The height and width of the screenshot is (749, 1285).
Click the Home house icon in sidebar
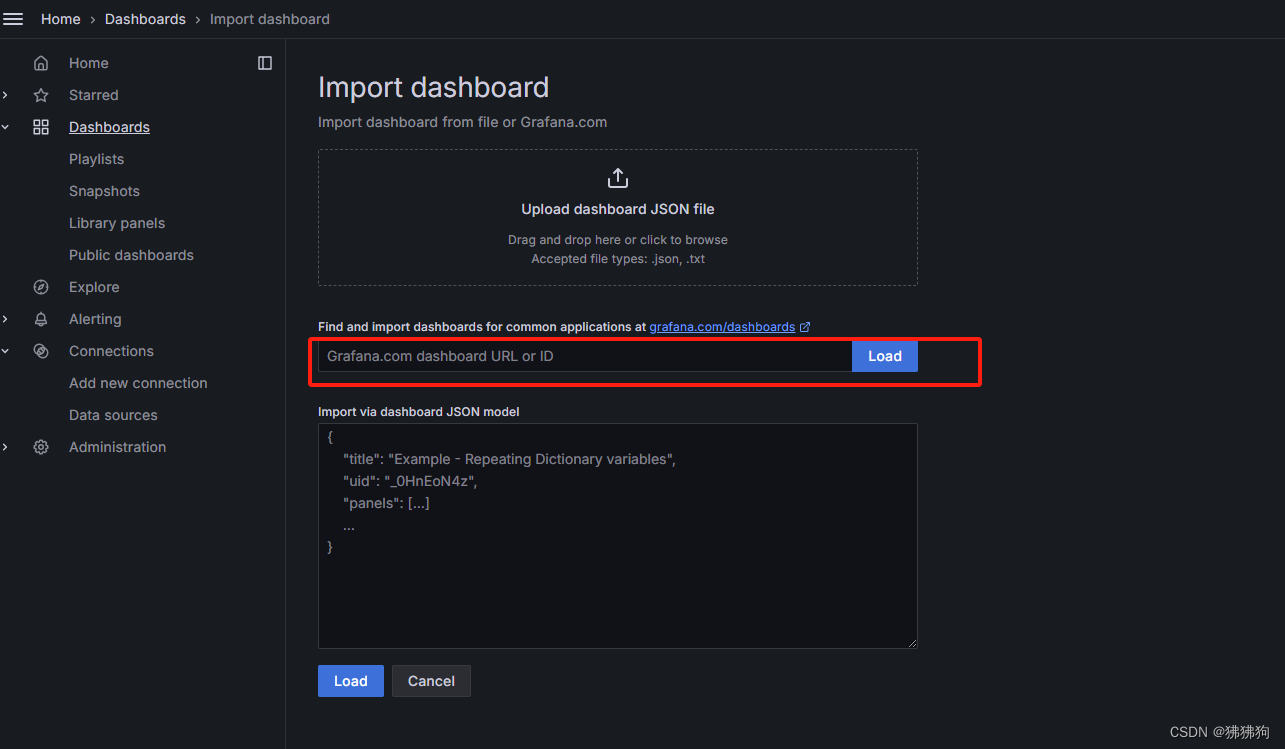click(41, 63)
